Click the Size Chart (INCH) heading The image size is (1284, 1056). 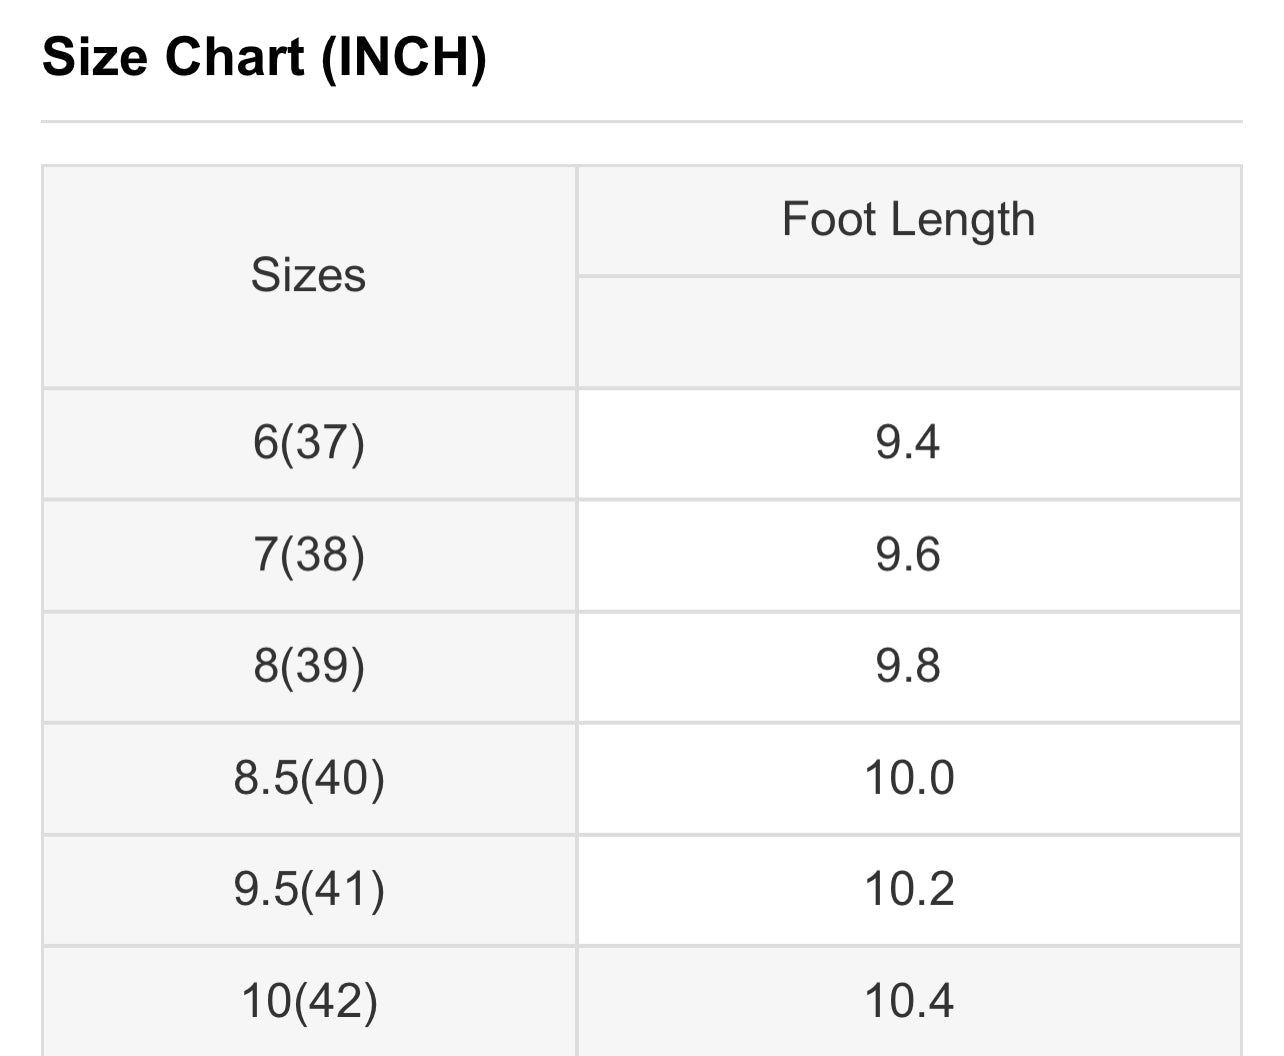point(264,56)
